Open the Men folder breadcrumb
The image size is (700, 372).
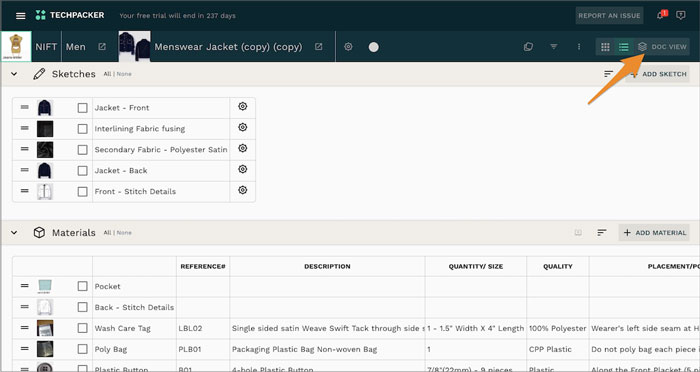76,46
